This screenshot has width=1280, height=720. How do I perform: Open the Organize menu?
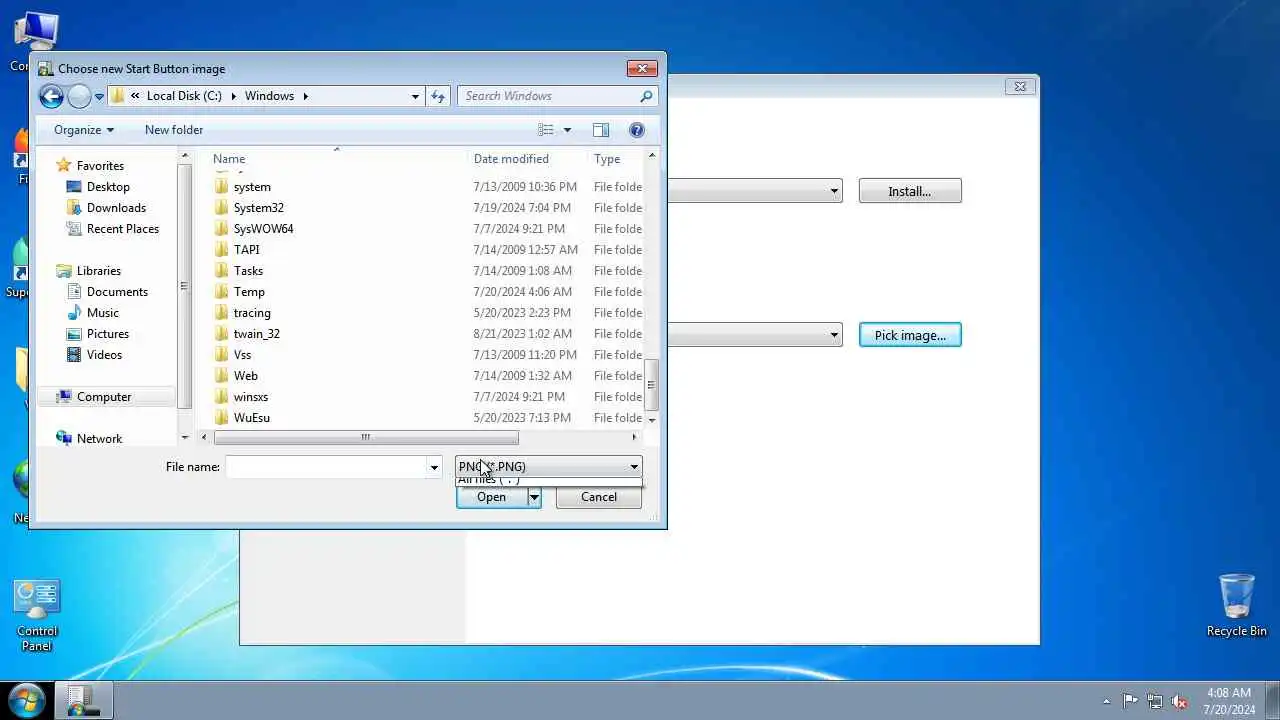point(84,130)
